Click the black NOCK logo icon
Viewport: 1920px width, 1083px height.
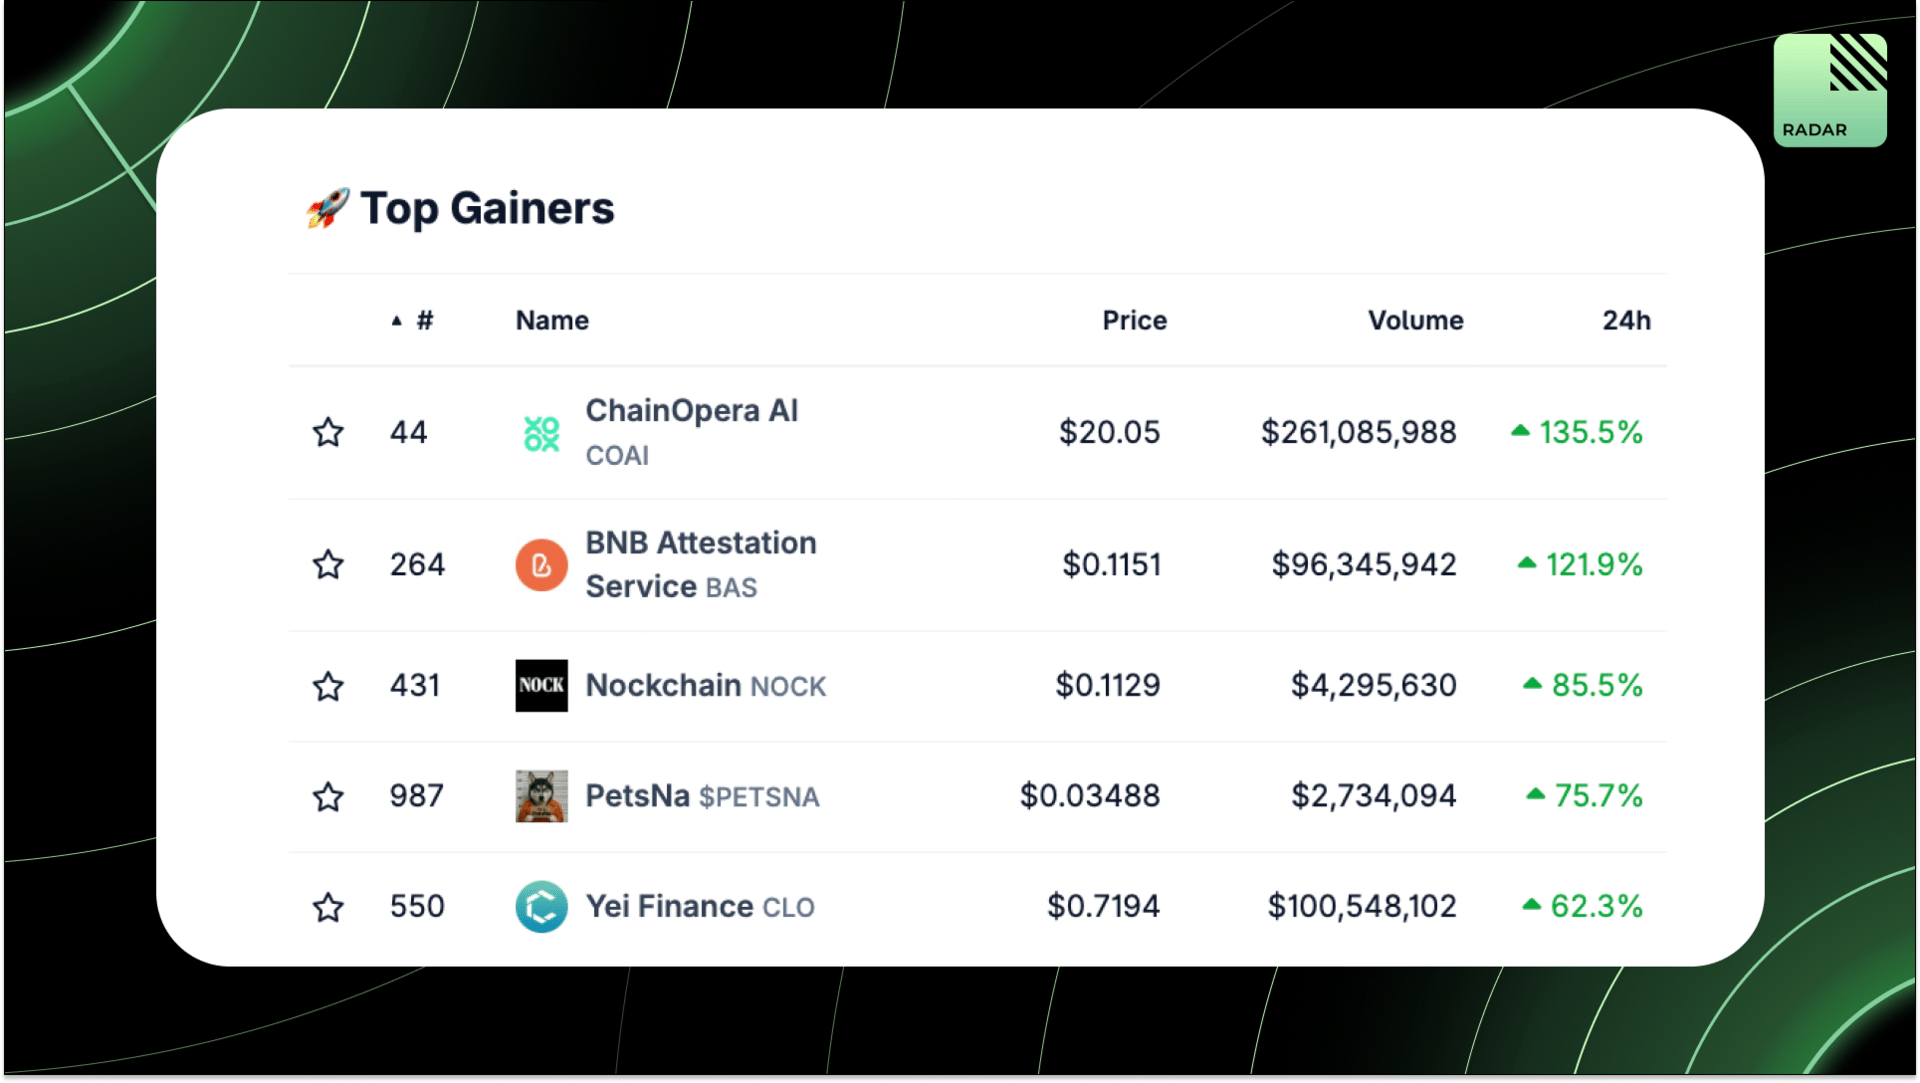coord(541,685)
